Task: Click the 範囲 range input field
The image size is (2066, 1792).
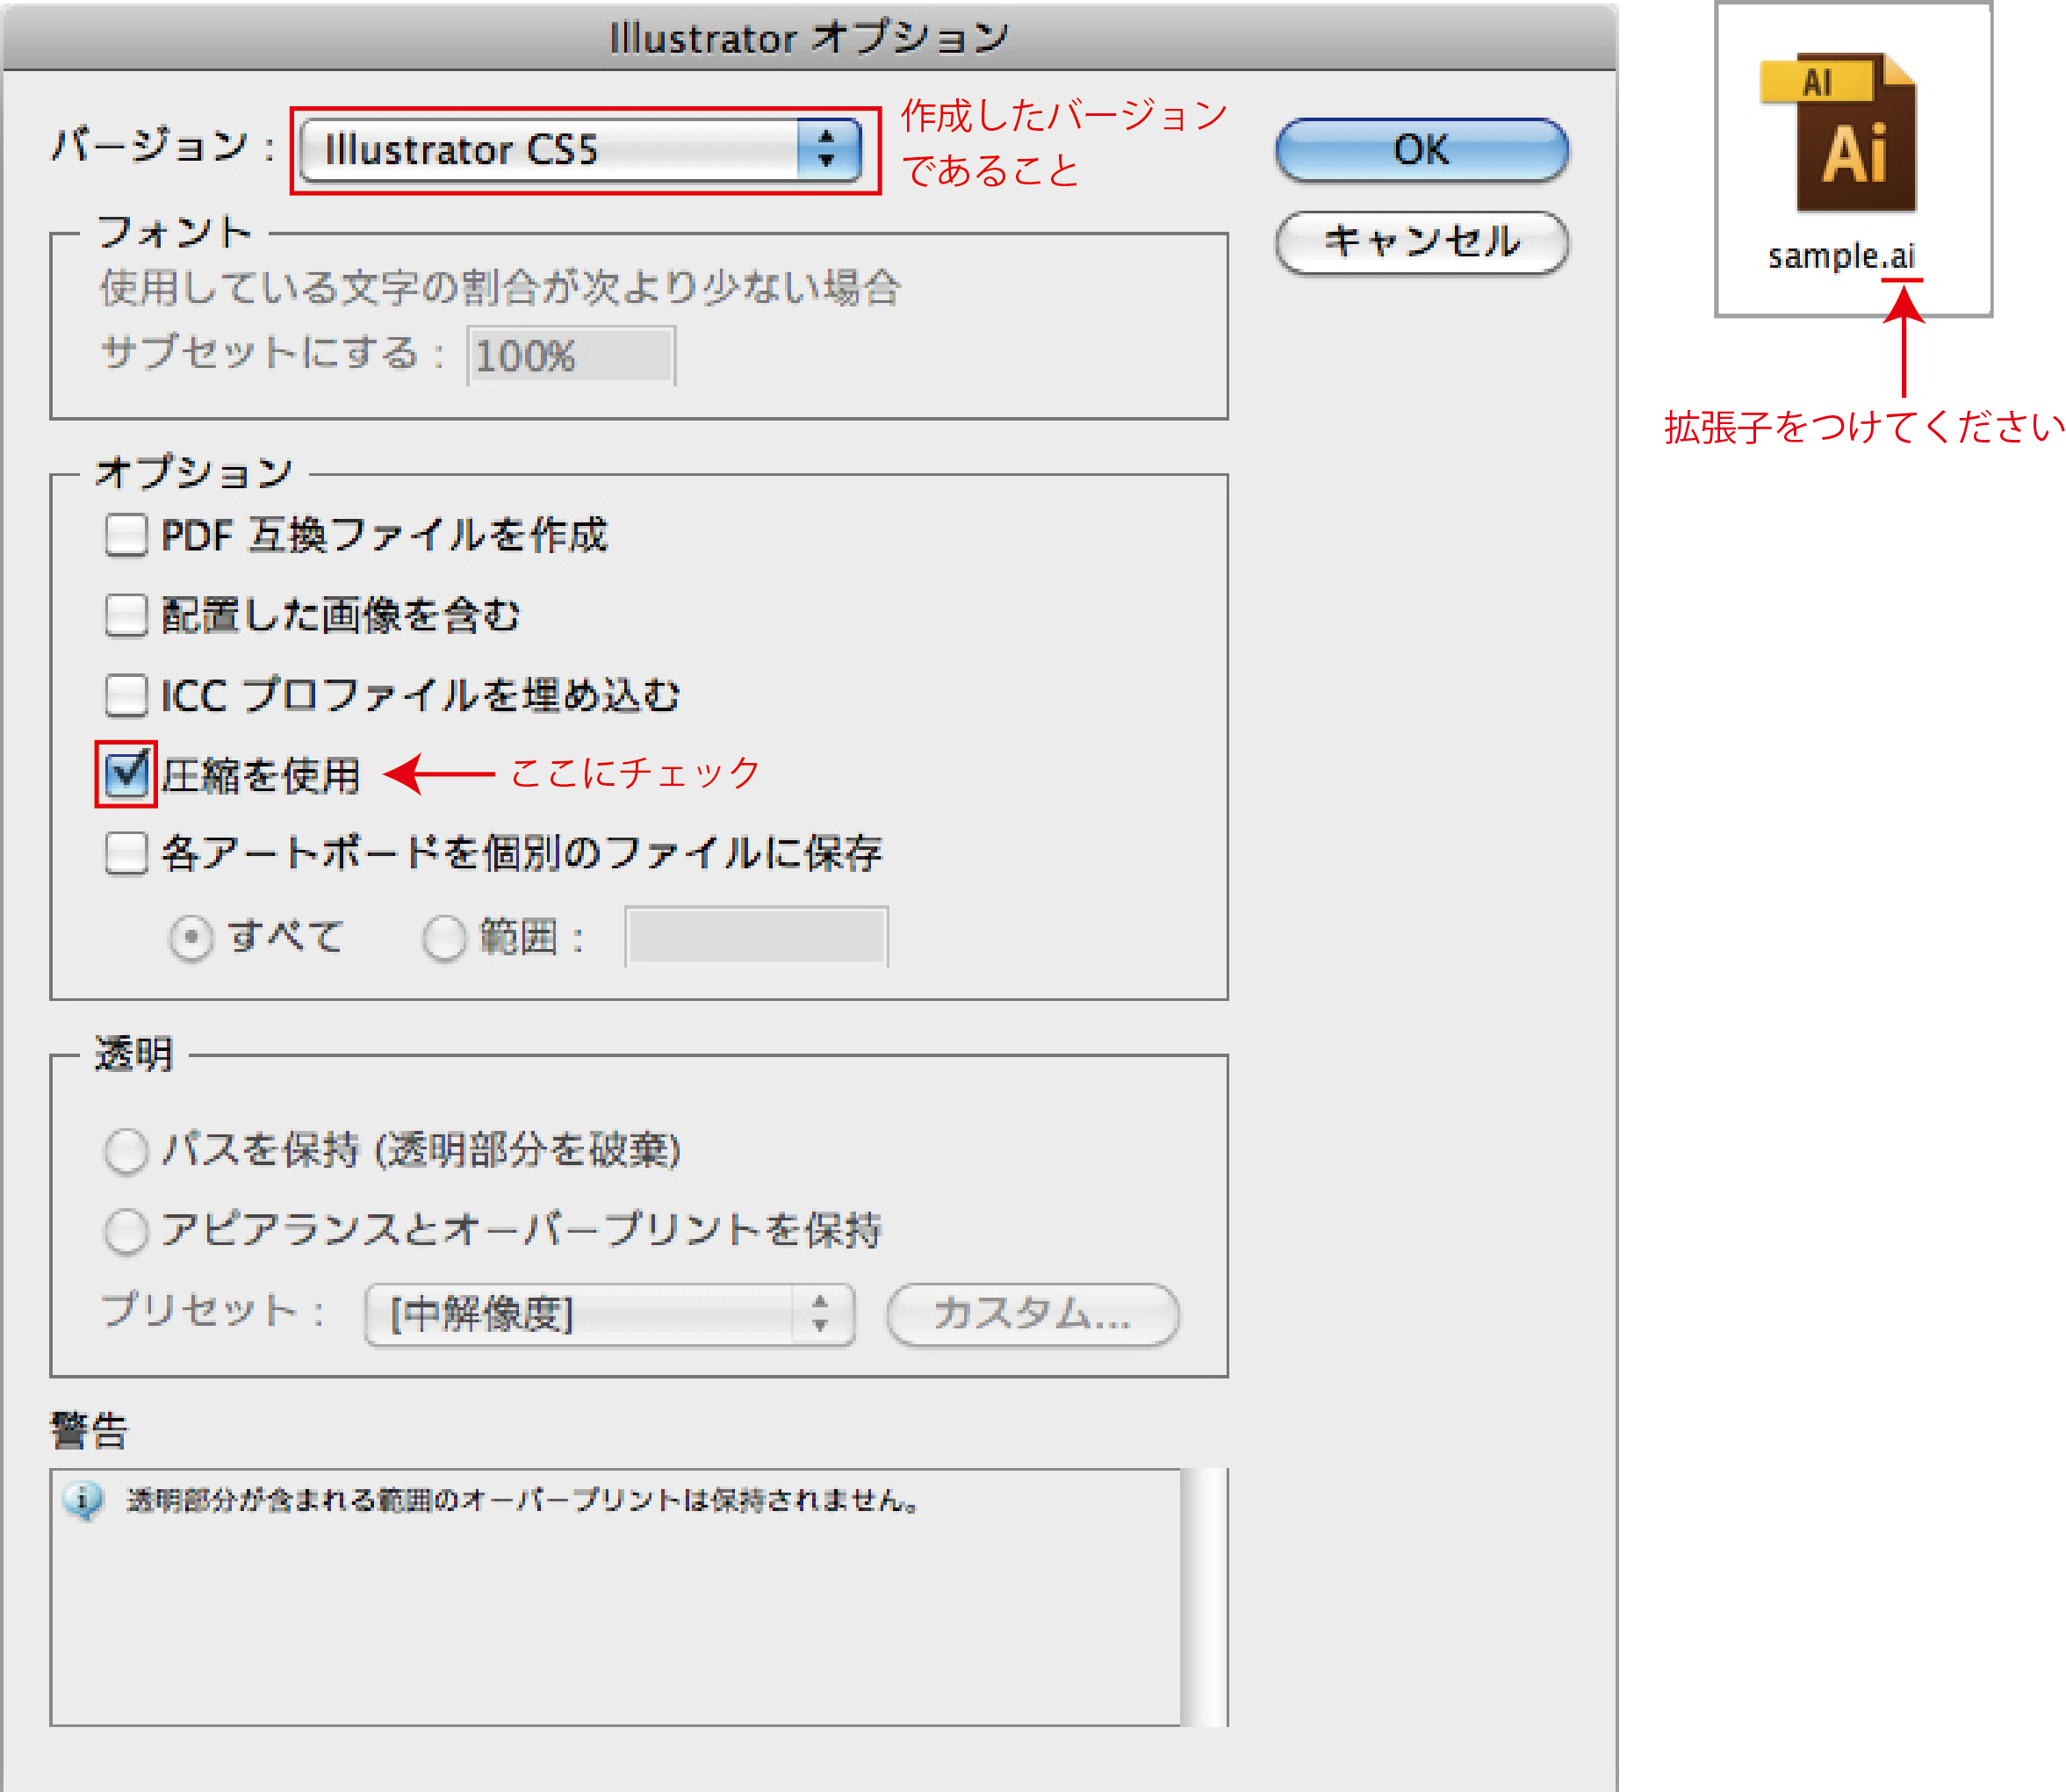Action: coord(756,937)
